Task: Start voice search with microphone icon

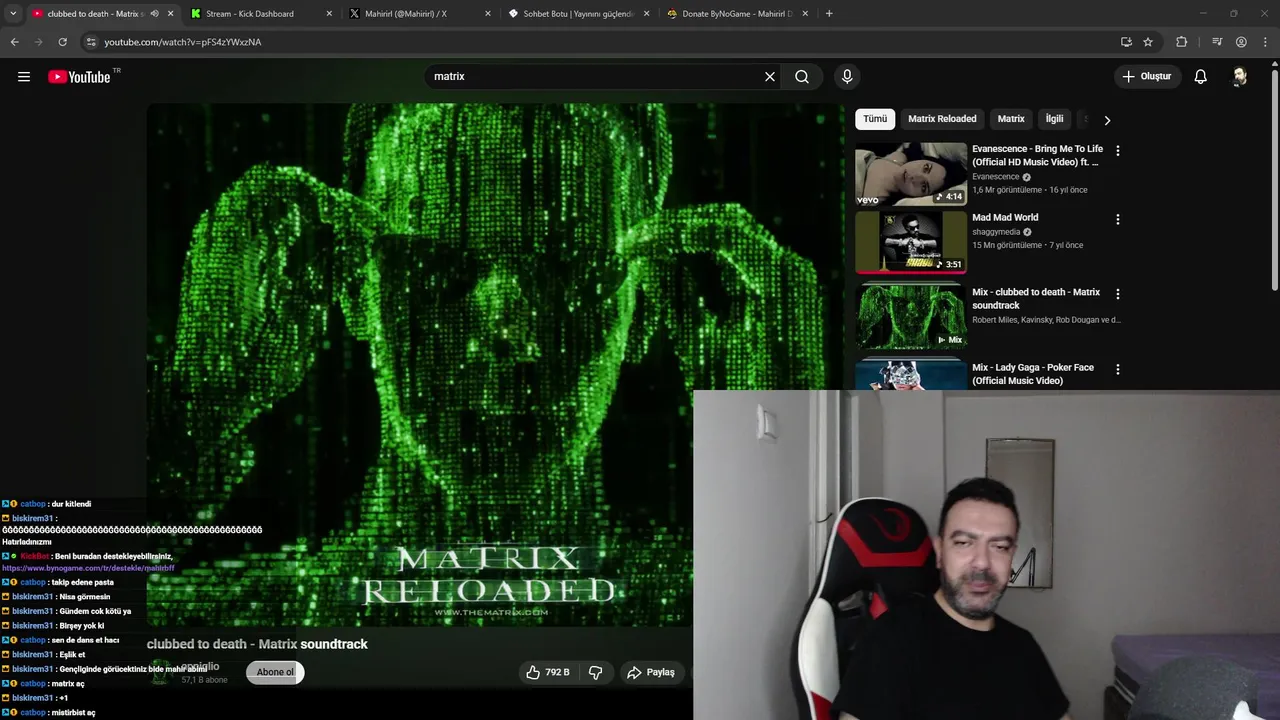Action: point(847,77)
